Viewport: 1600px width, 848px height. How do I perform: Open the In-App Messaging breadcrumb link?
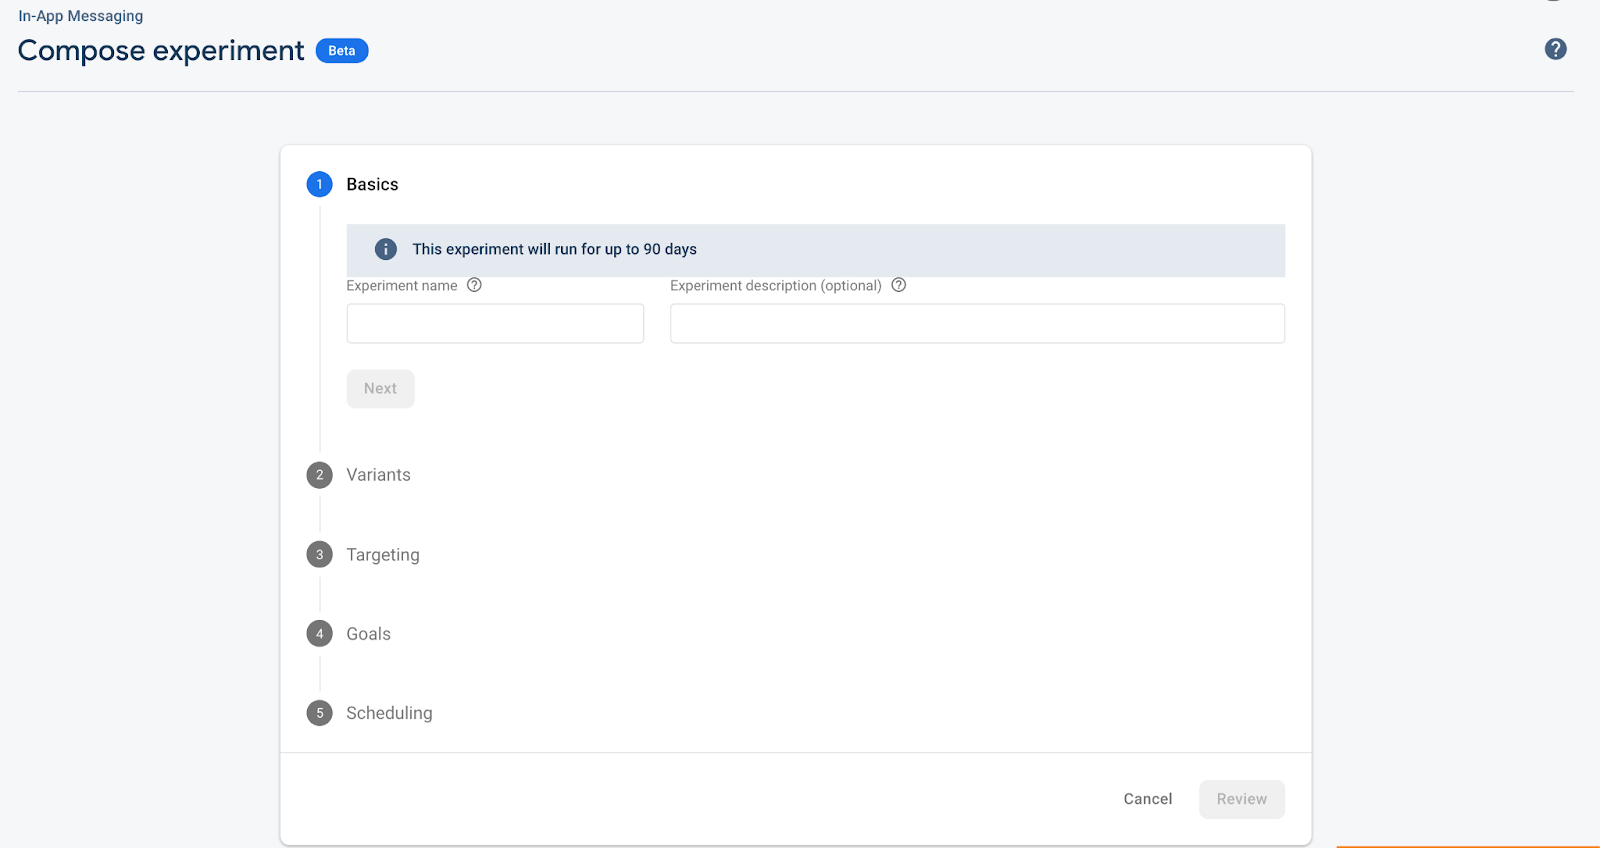81,16
